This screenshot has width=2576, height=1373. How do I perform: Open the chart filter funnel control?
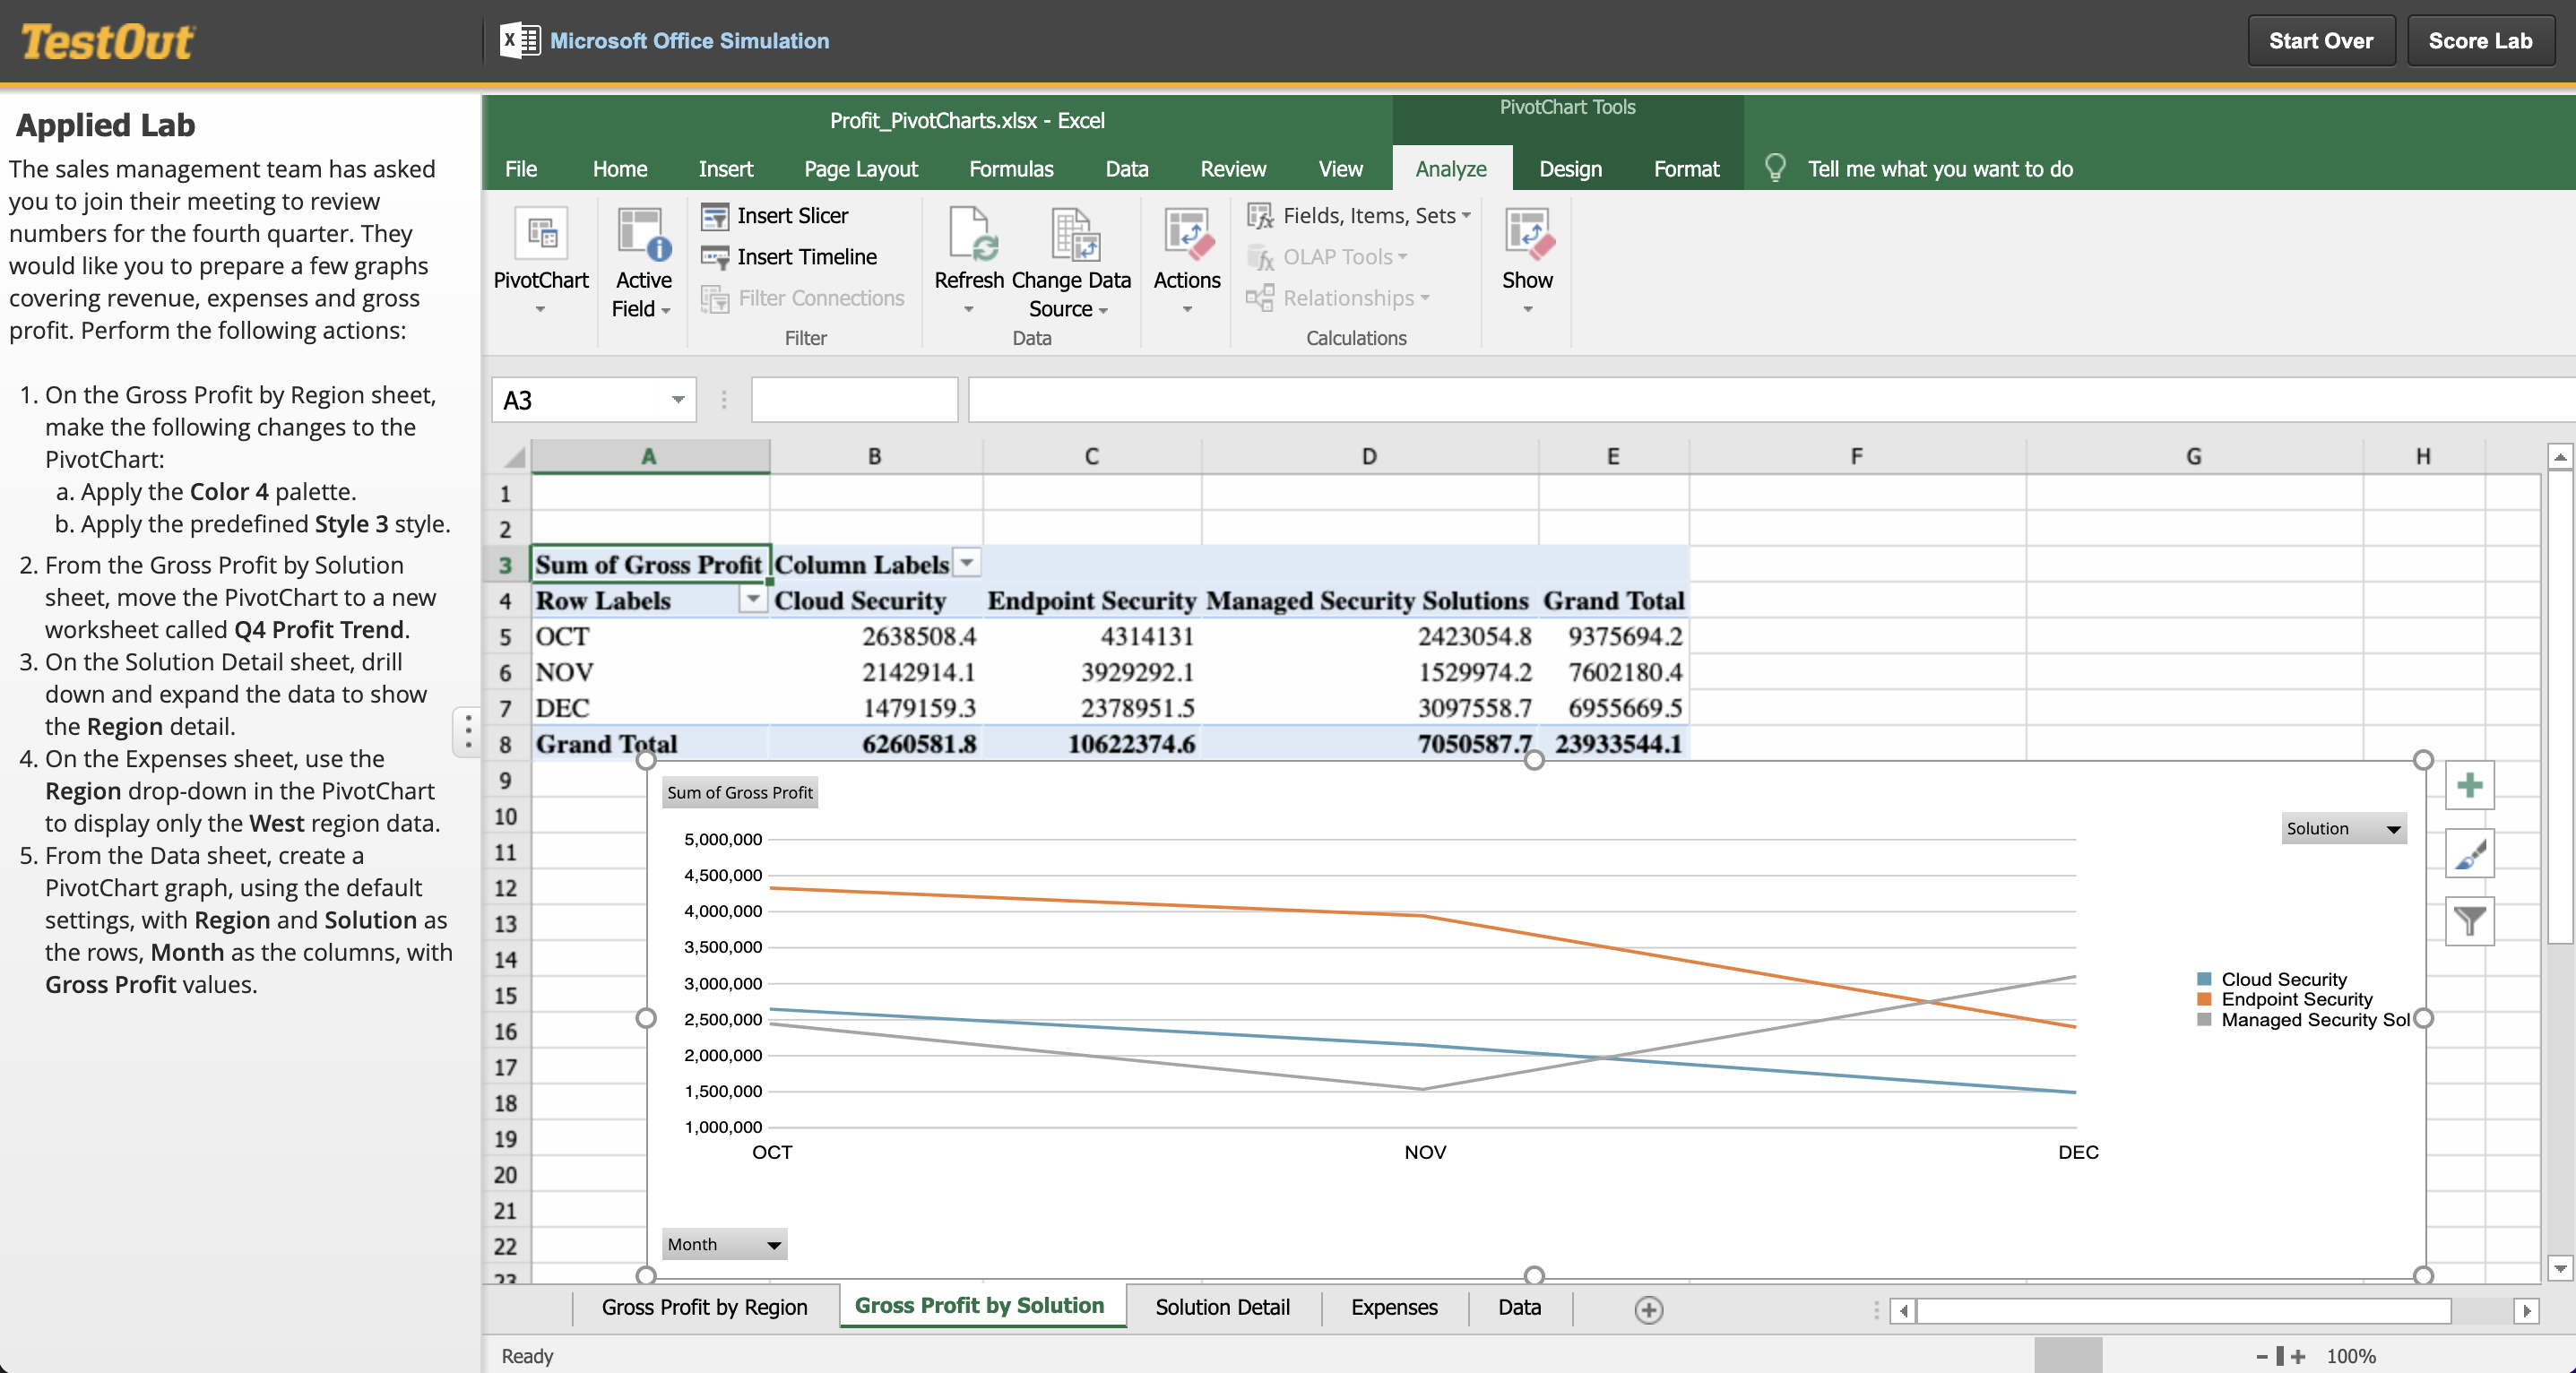pos(2469,921)
